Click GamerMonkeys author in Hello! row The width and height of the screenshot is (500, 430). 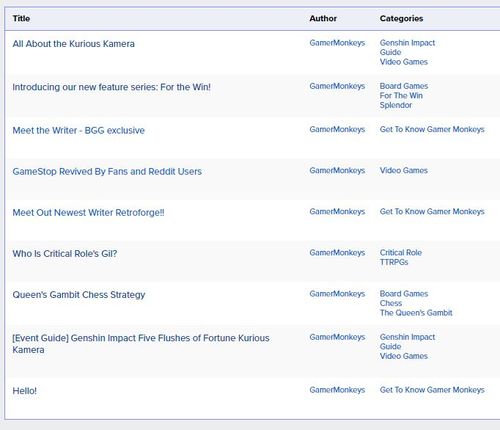(337, 390)
